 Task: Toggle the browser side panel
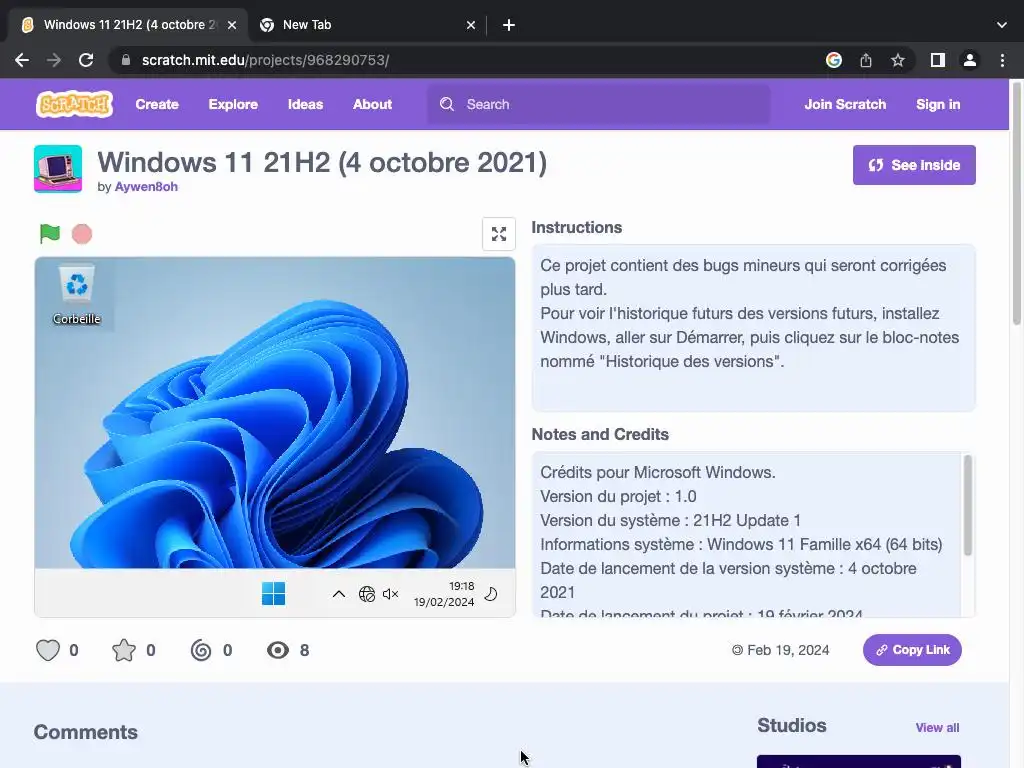tap(938, 60)
